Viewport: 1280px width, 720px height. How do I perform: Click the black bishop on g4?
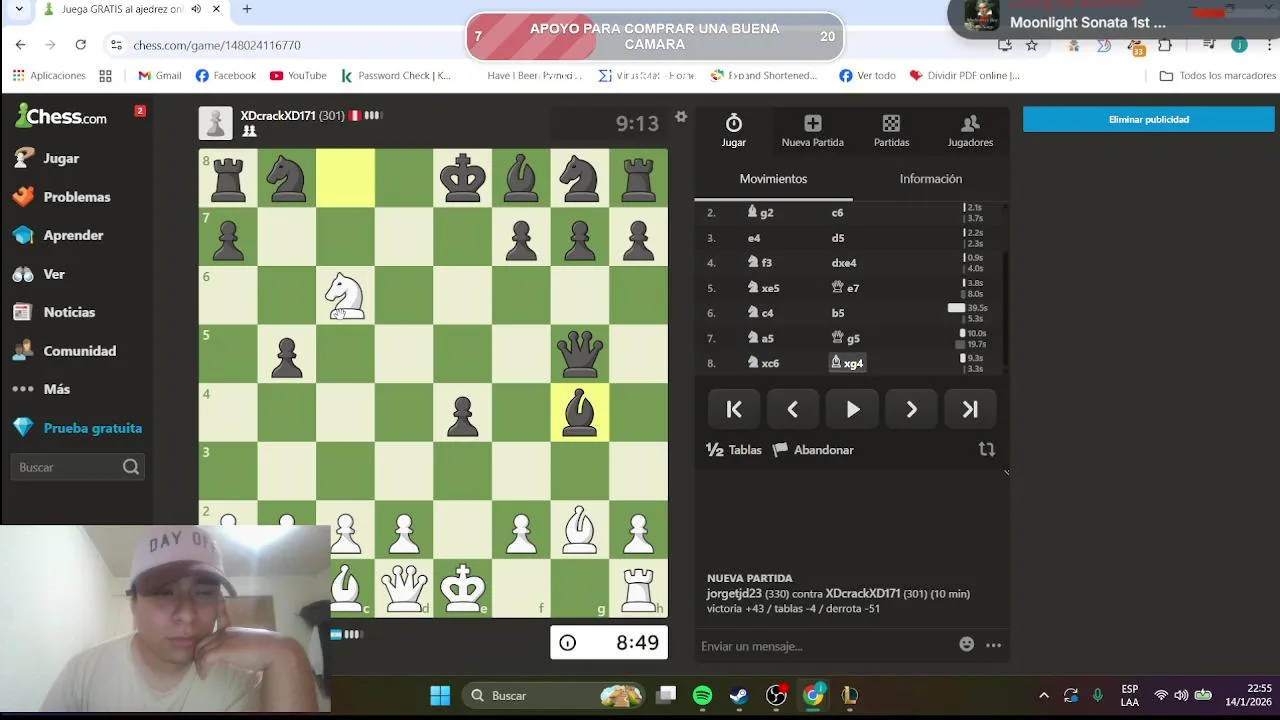(580, 412)
